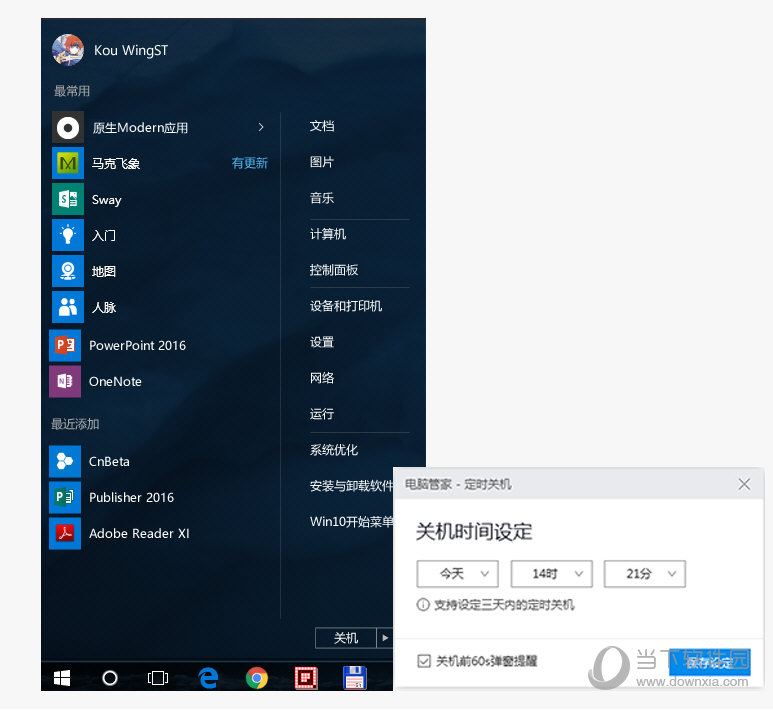Viewport: 773px width, 711px height.
Task: Click the 马克飞象 label
Action: click(116, 164)
